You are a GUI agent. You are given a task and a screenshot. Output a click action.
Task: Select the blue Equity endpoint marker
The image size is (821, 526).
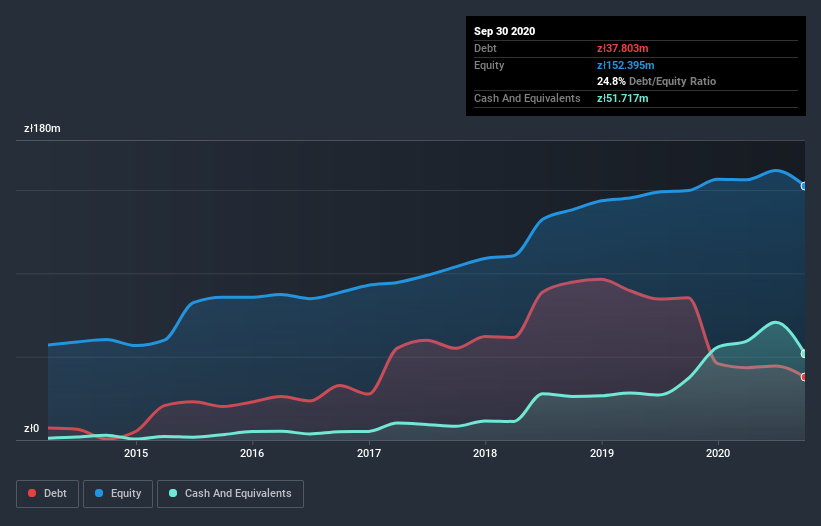(x=804, y=186)
